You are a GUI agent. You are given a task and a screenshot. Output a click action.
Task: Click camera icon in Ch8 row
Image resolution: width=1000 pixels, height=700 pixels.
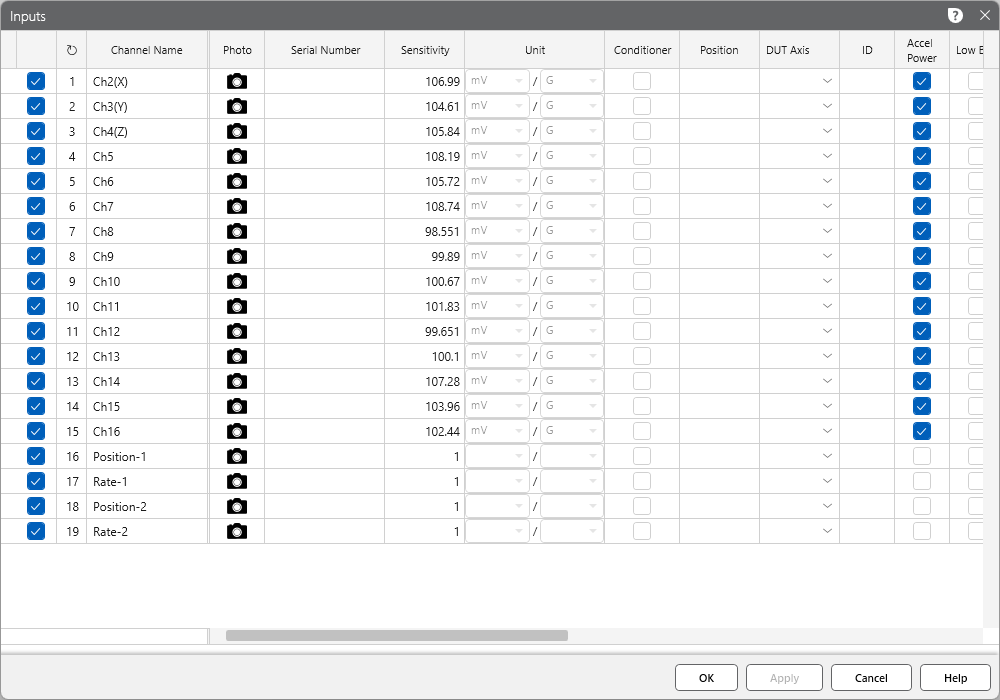236,231
